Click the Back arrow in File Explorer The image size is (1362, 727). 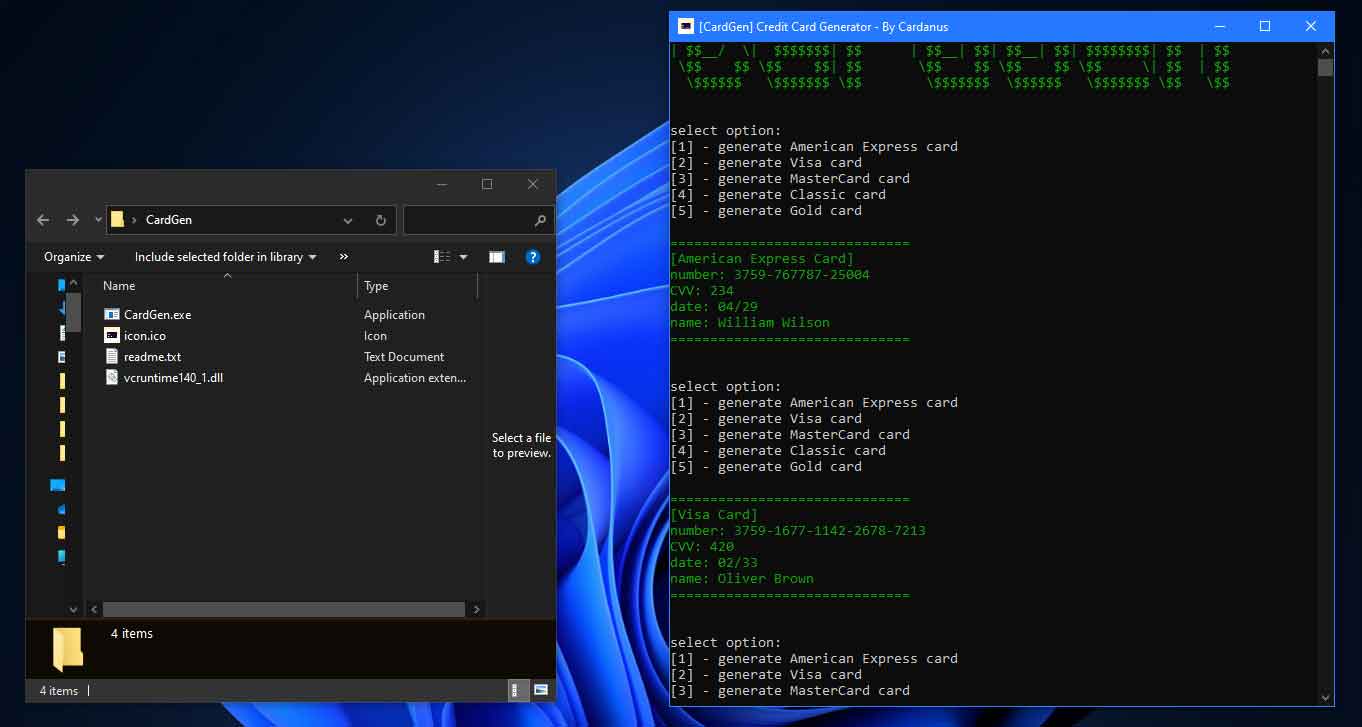43,220
